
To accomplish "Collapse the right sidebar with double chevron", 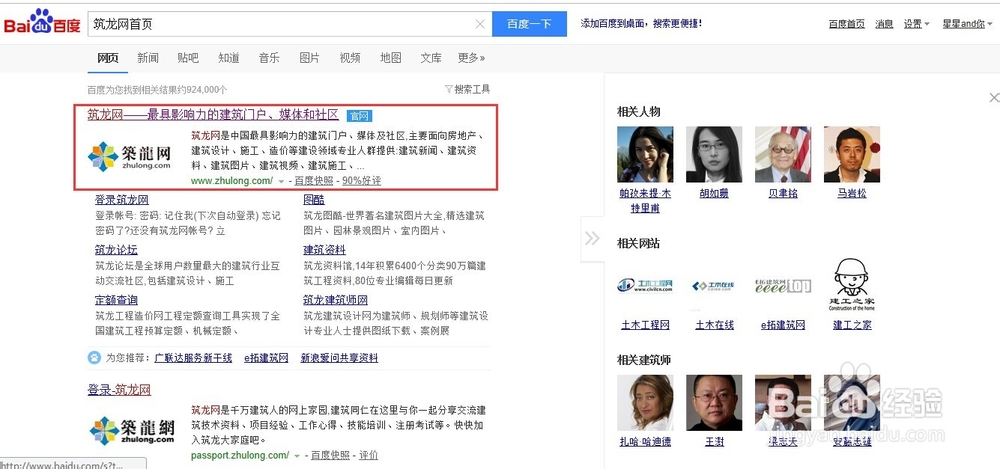I will (592, 239).
